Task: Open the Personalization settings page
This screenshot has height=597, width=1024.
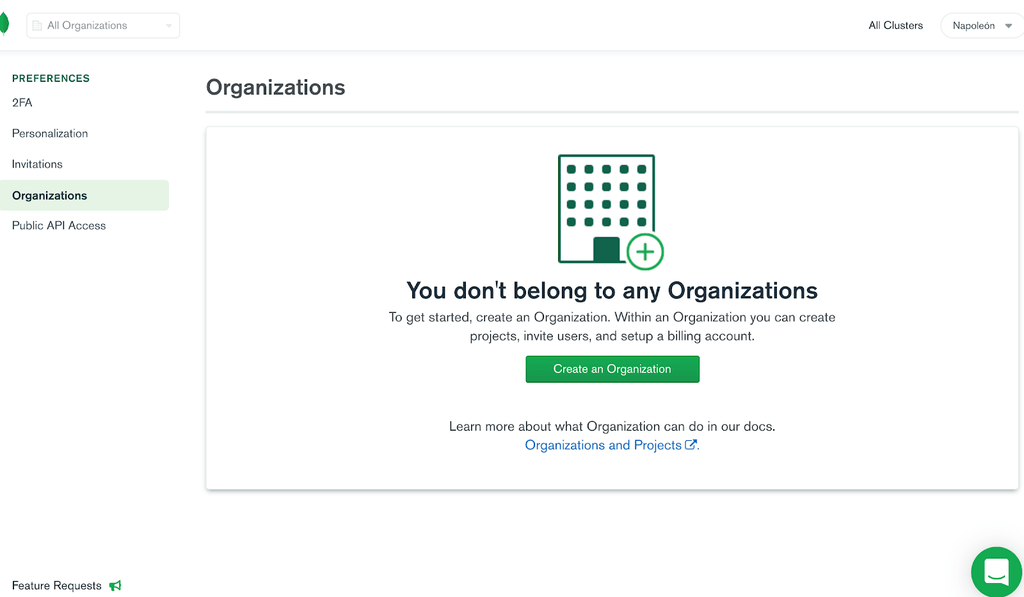Action: pyautogui.click(x=49, y=133)
